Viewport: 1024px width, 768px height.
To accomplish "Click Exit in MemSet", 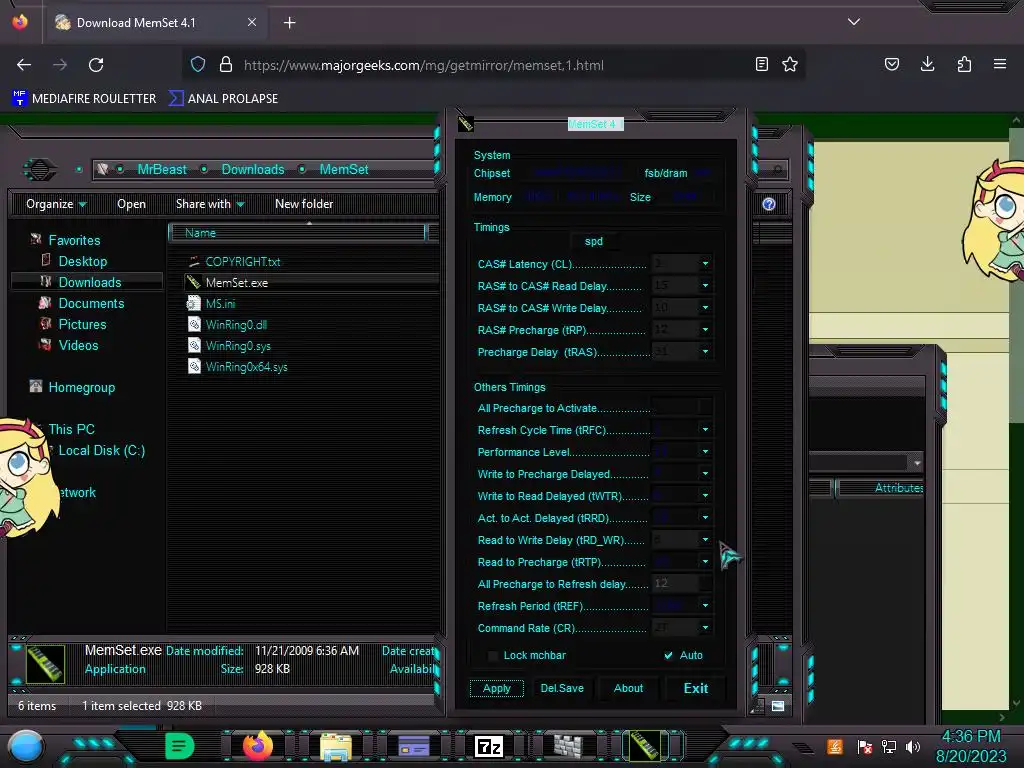I will click(x=696, y=688).
